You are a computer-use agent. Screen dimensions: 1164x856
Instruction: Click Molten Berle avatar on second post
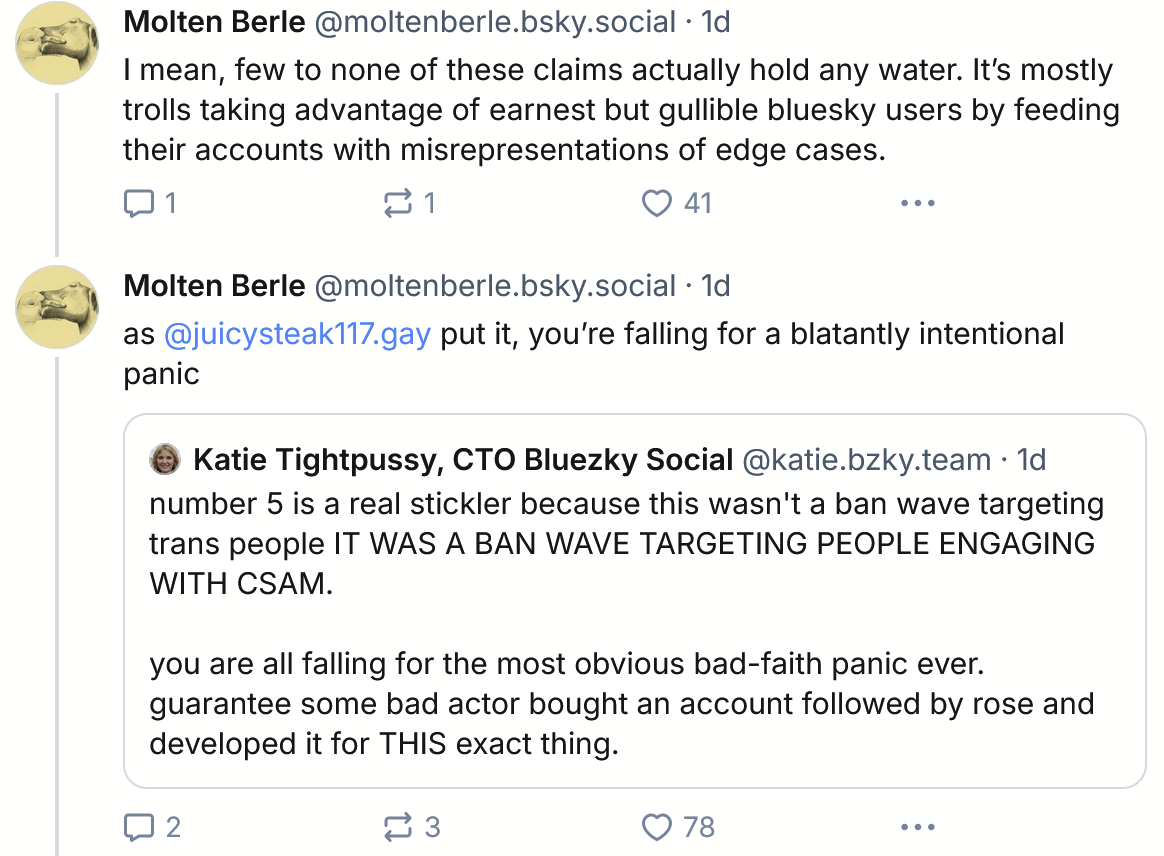(56, 308)
